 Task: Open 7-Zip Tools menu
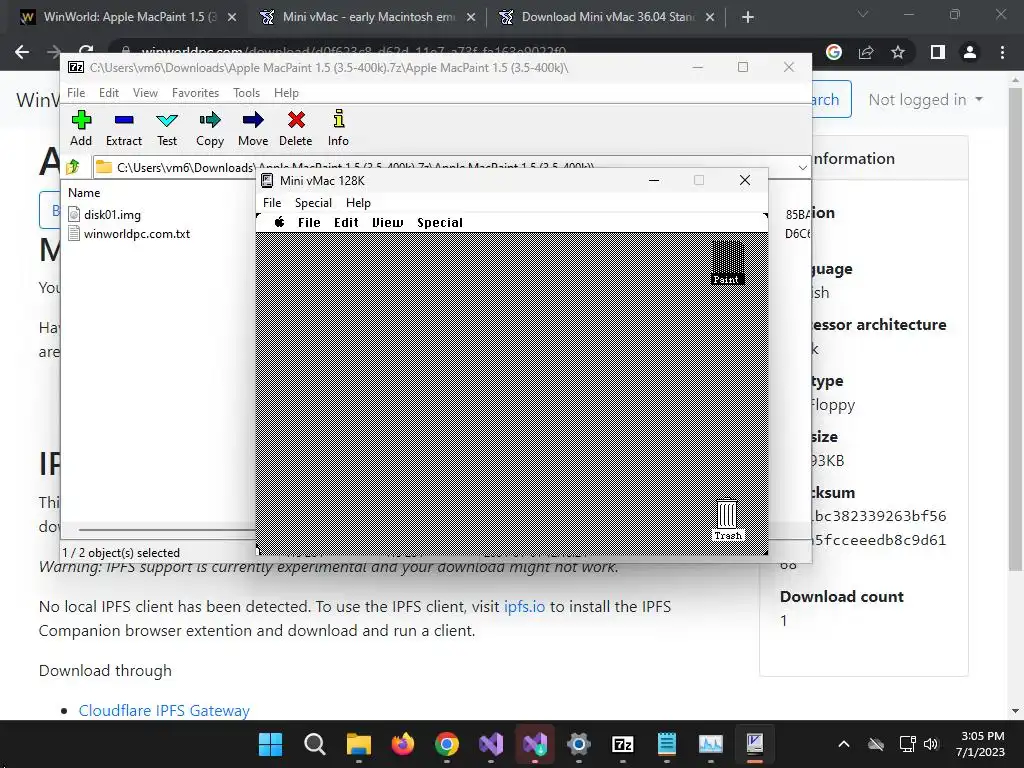point(246,93)
